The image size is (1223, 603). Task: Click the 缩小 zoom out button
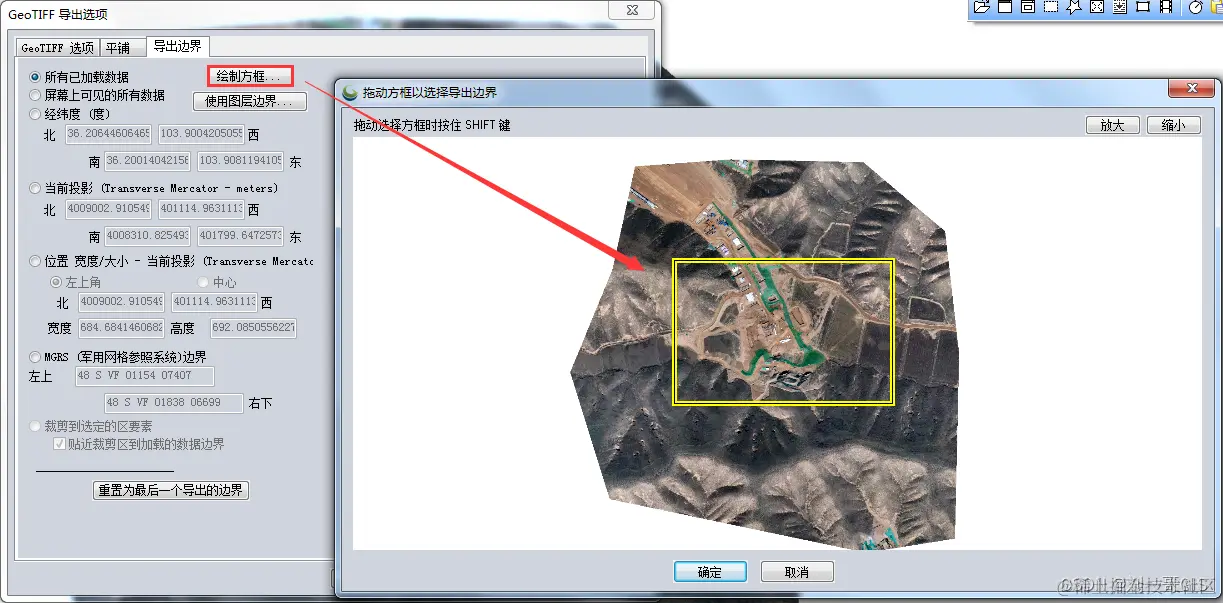point(1173,125)
